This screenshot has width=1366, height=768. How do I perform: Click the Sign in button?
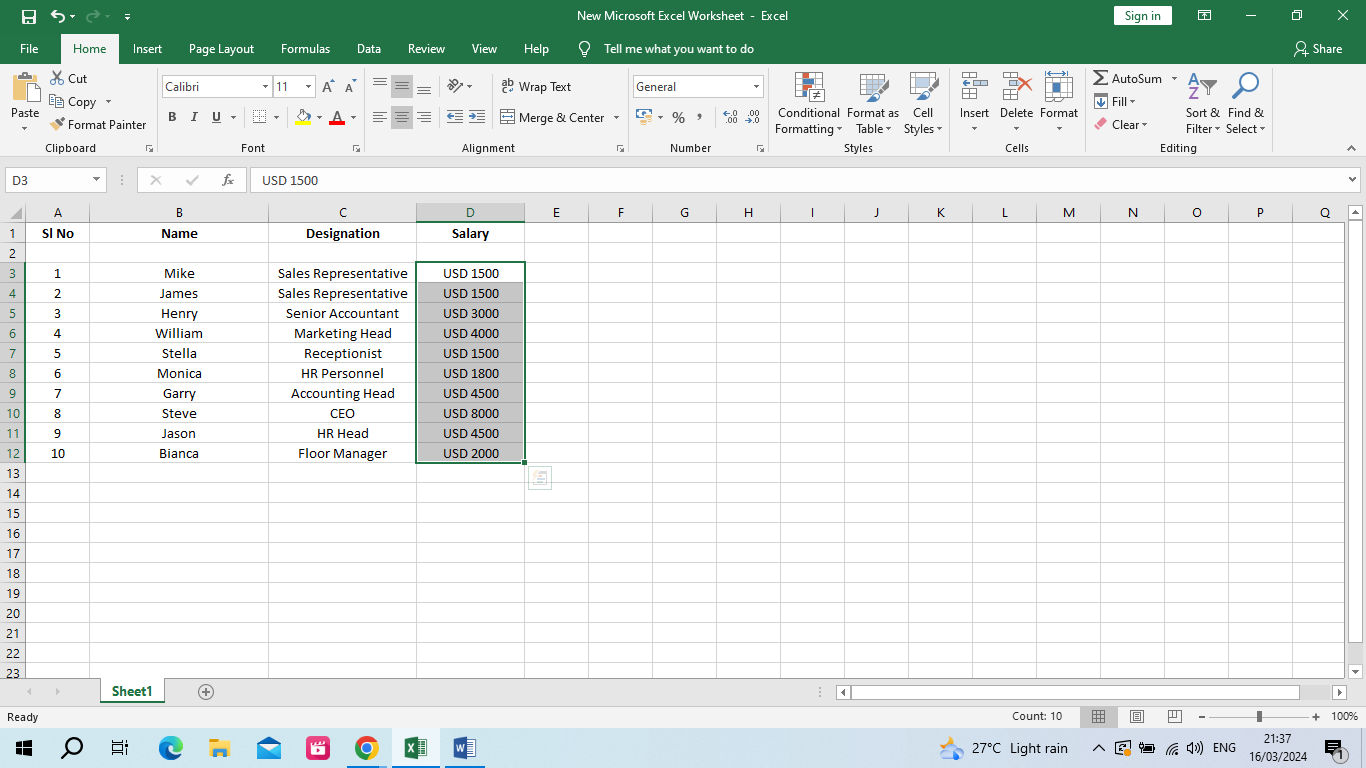pyautogui.click(x=1142, y=15)
